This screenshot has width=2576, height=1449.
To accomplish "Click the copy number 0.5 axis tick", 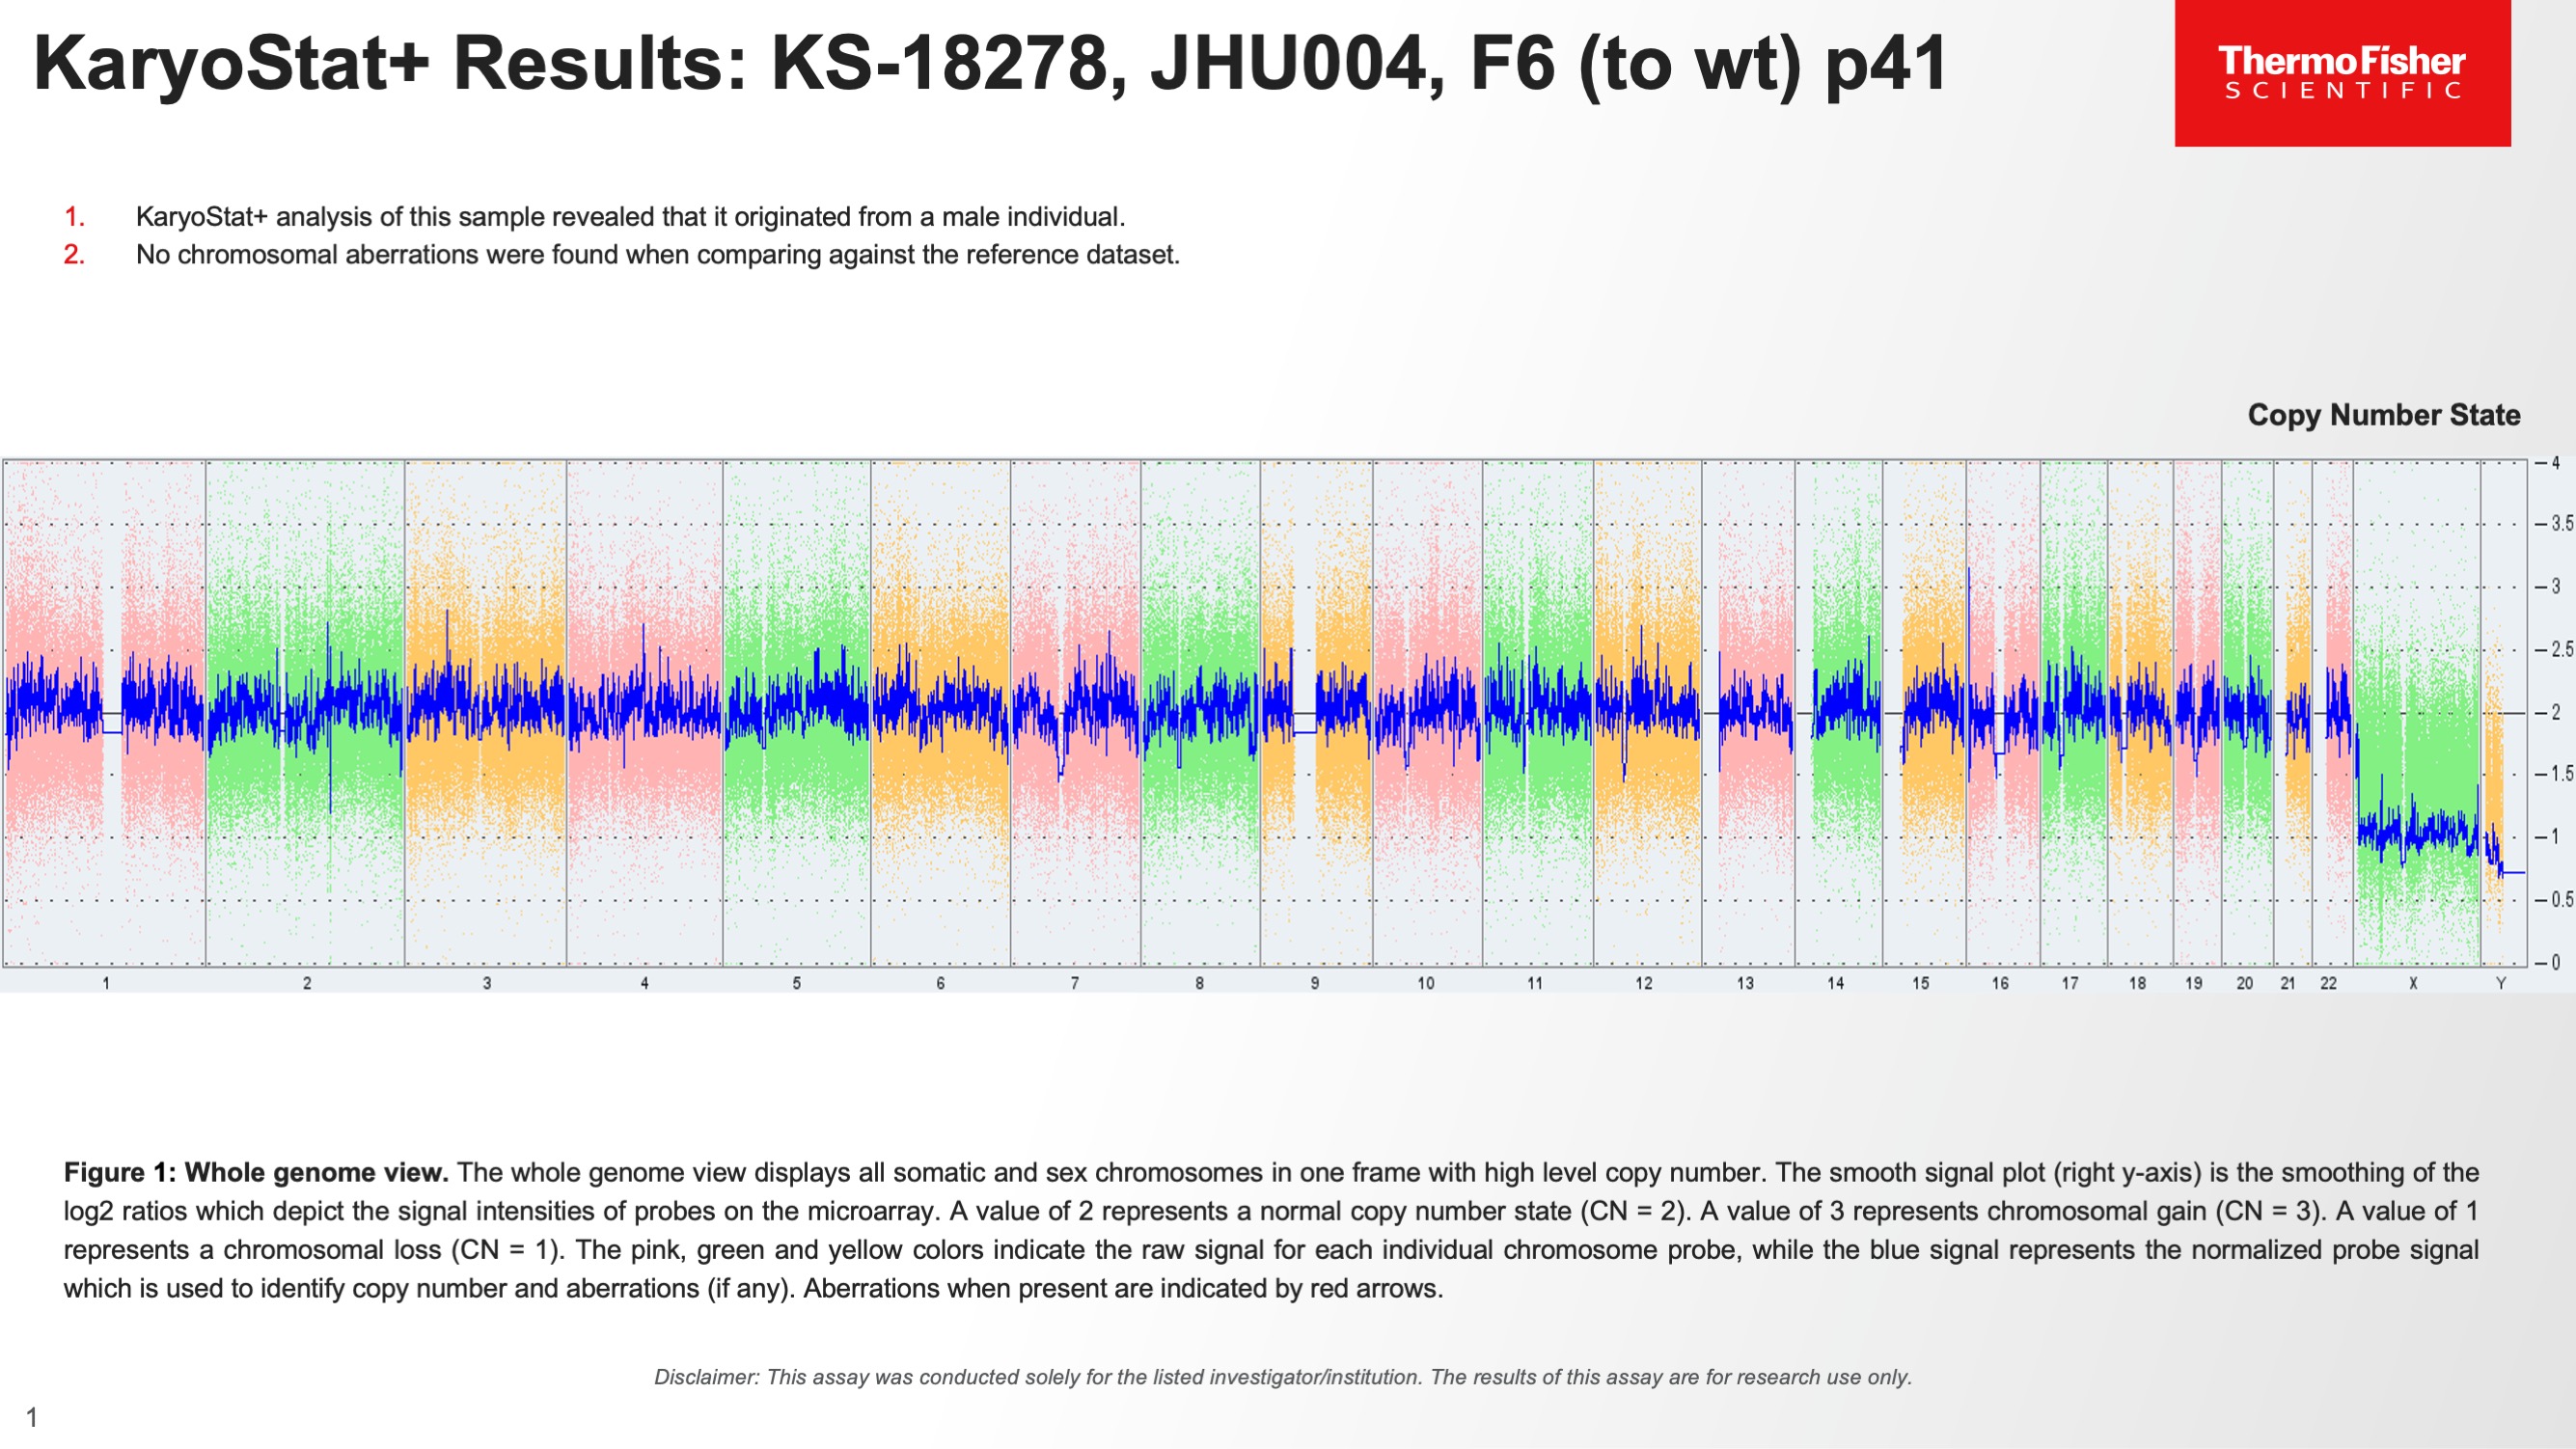I will pos(2556,900).
